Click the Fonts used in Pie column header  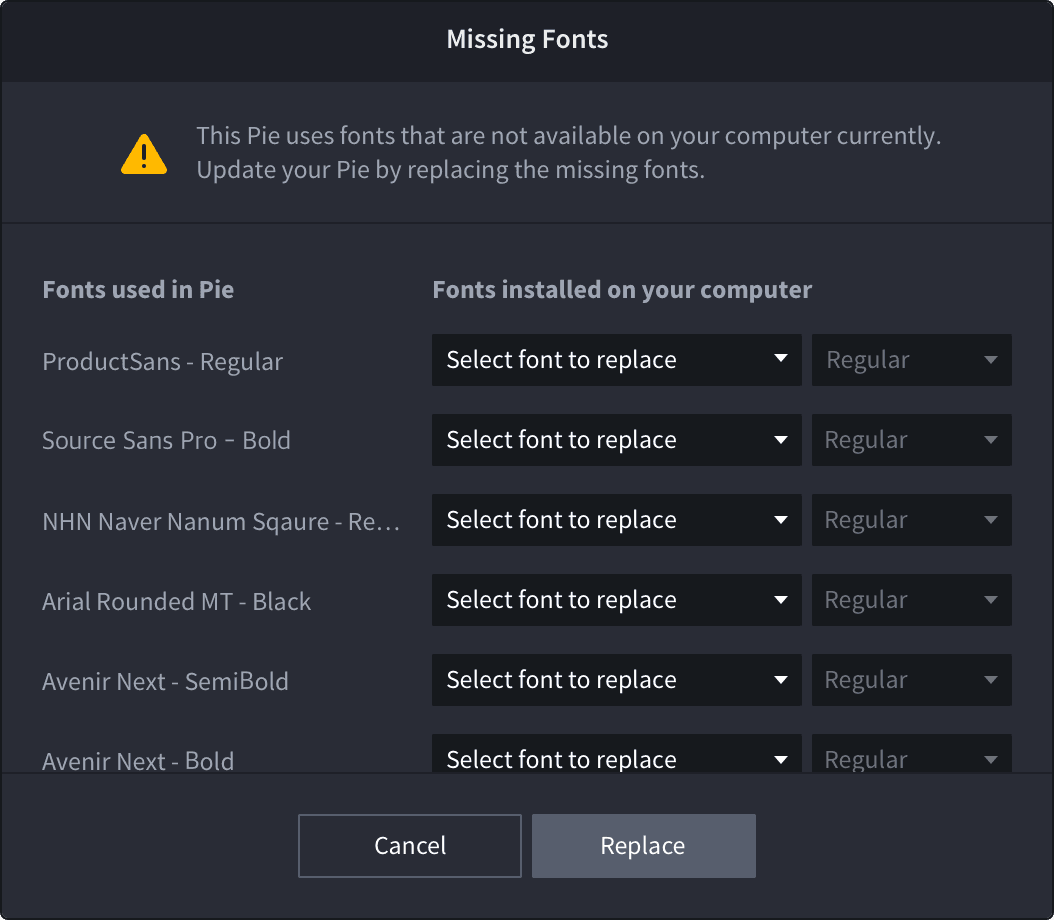(137, 290)
